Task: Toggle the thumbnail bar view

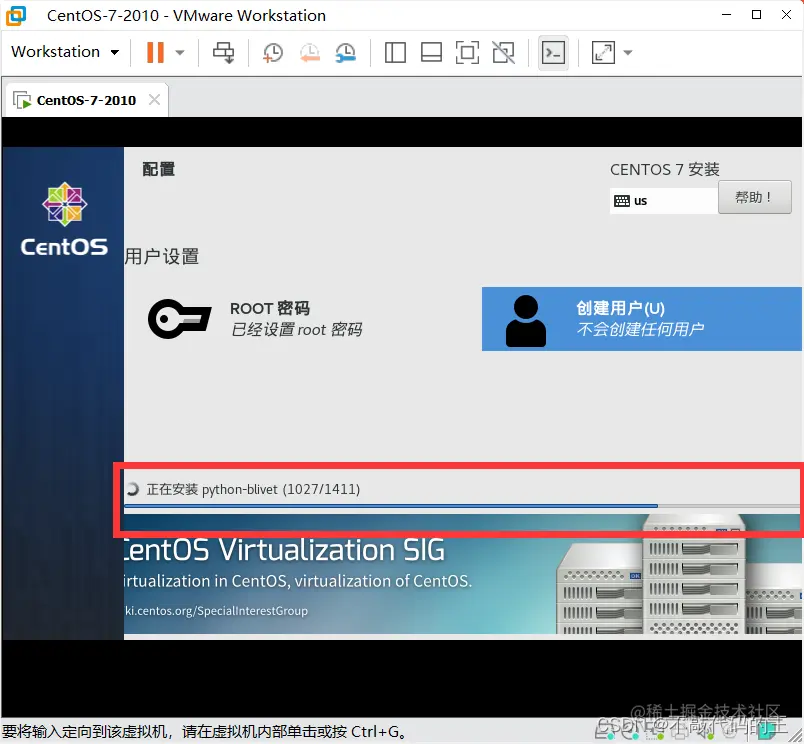Action: [x=431, y=52]
